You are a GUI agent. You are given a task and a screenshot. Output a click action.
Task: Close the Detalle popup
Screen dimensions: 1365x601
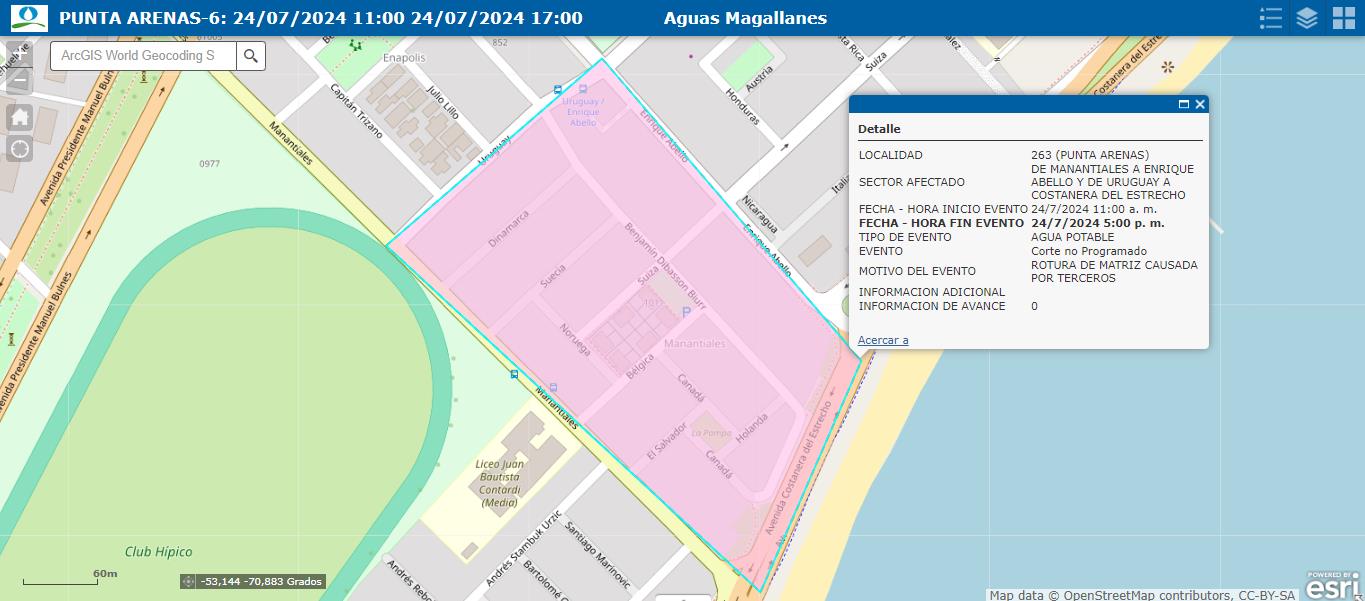(x=1200, y=104)
